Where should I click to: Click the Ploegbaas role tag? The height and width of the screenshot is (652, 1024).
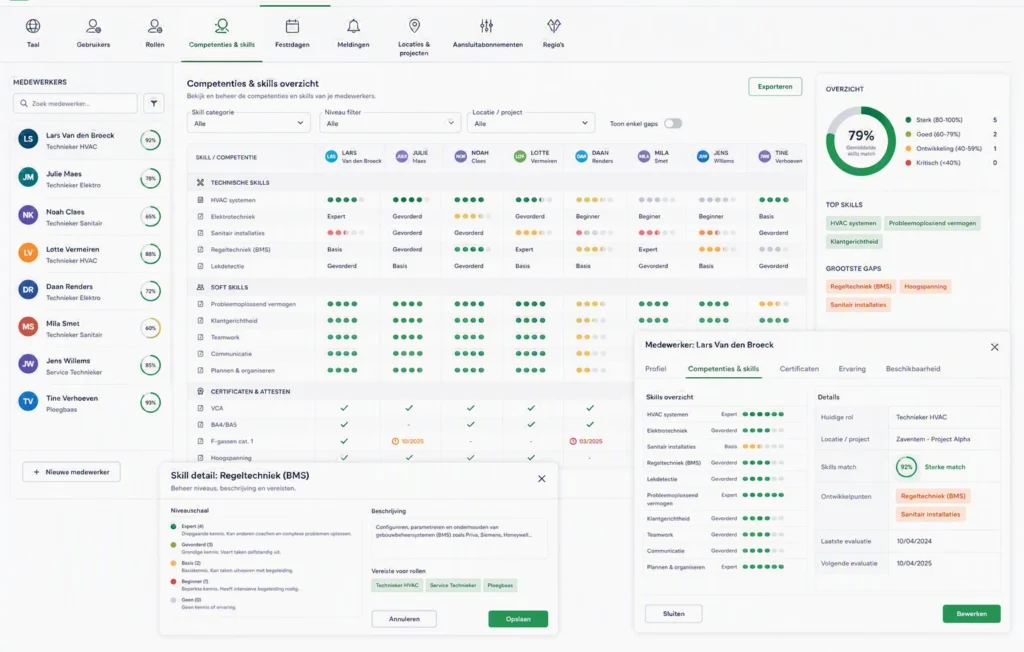pyautogui.click(x=500, y=585)
